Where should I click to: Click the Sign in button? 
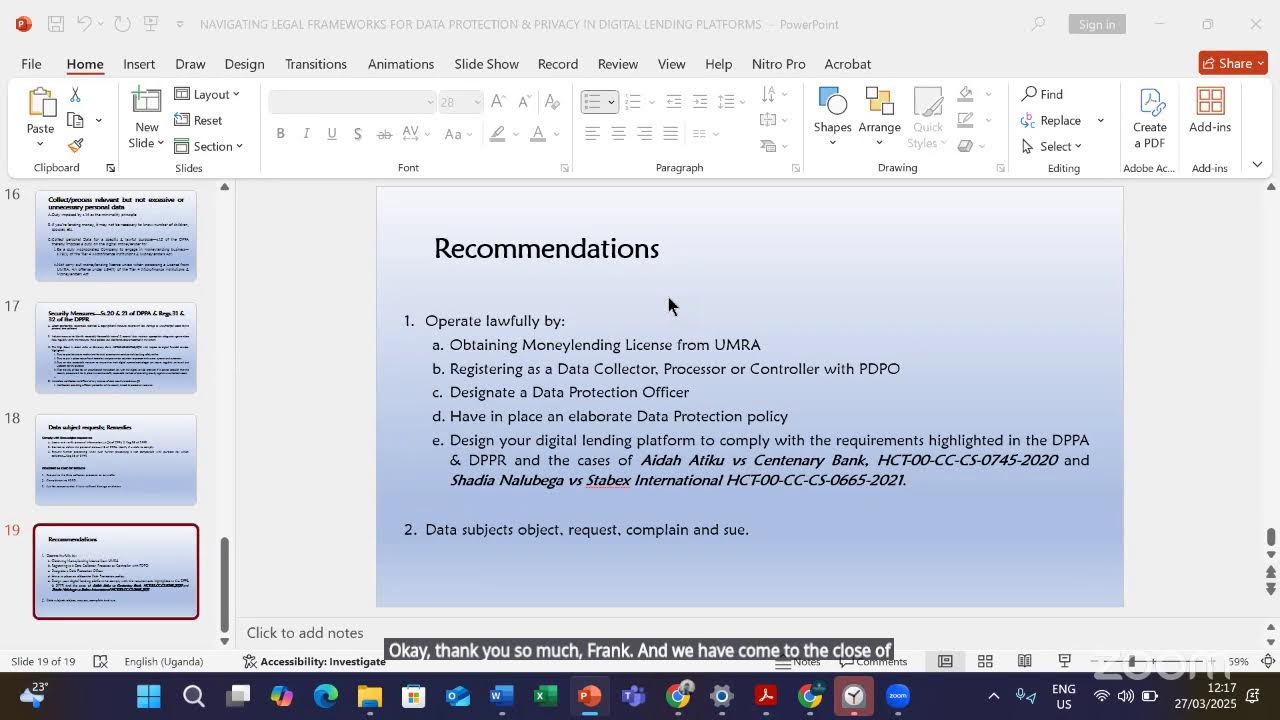[x=1097, y=24]
